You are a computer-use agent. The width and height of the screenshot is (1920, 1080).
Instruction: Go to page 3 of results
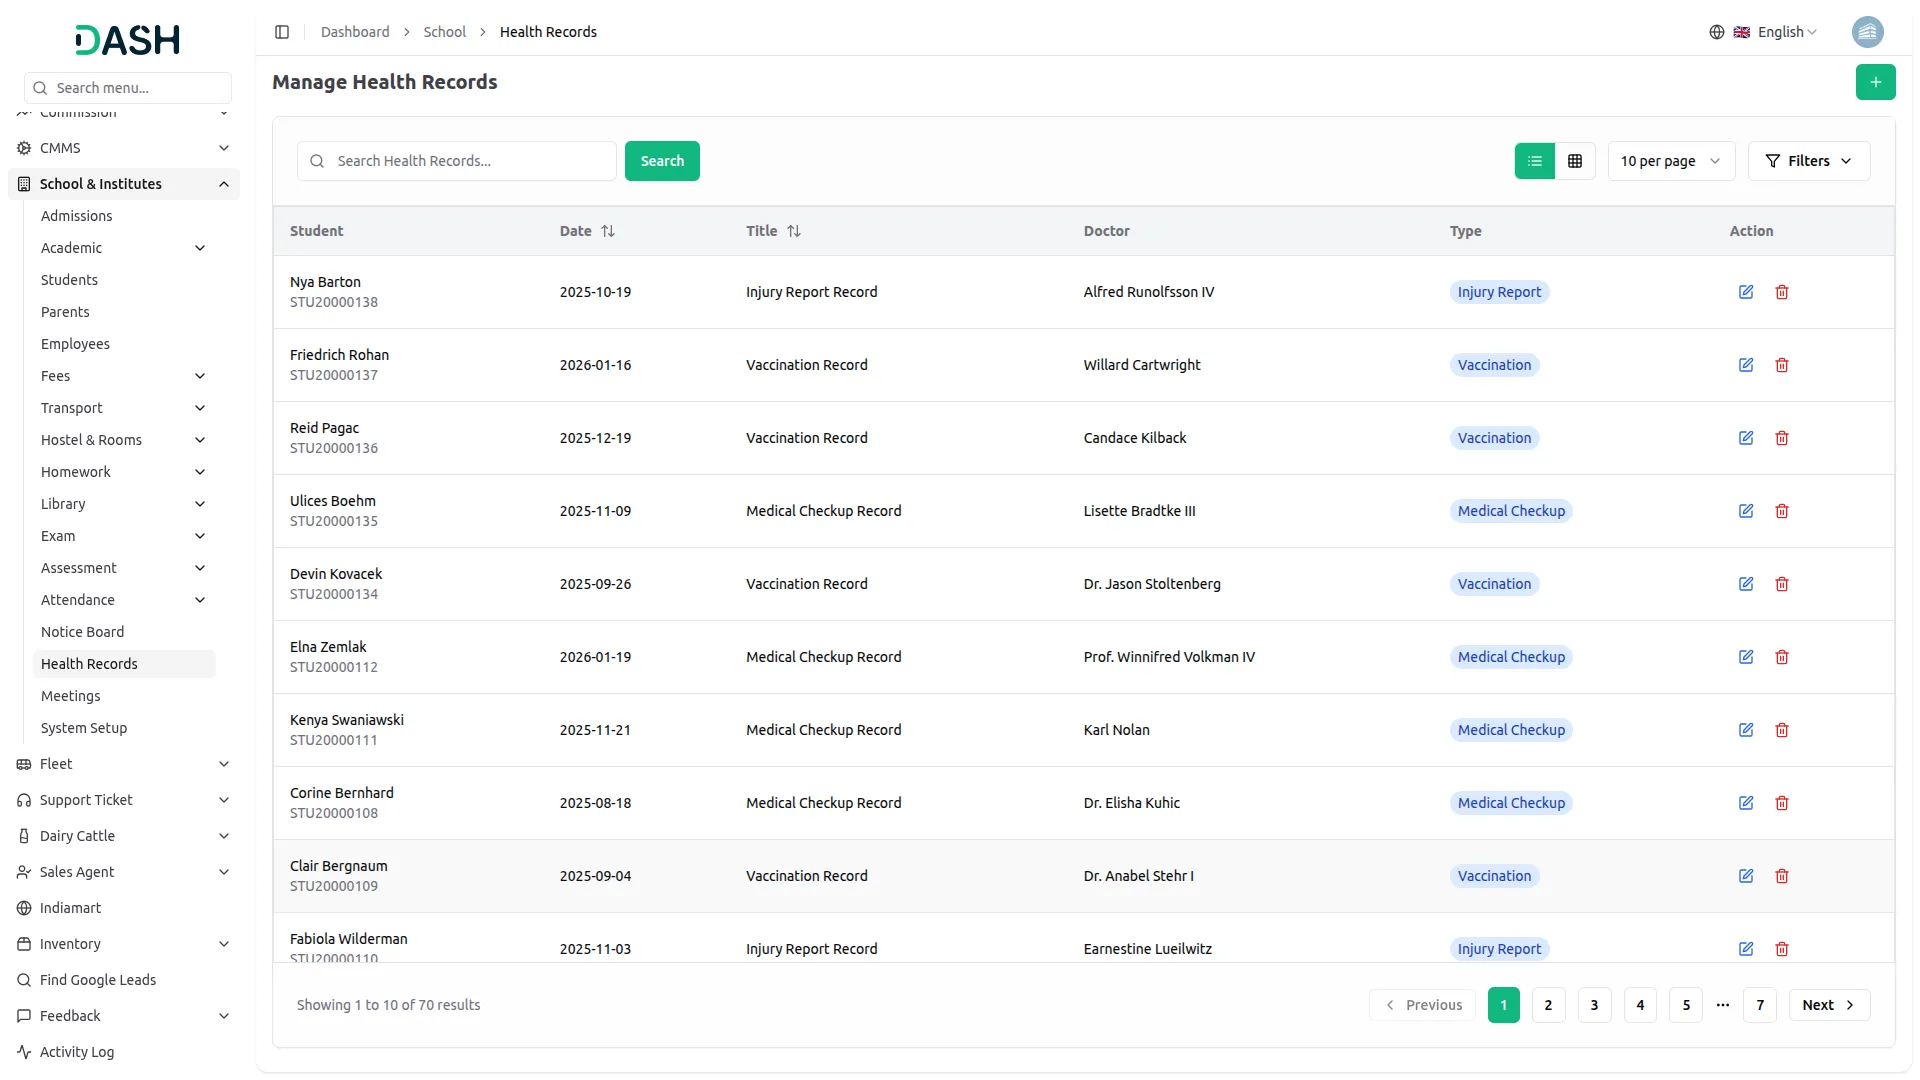(1594, 1005)
